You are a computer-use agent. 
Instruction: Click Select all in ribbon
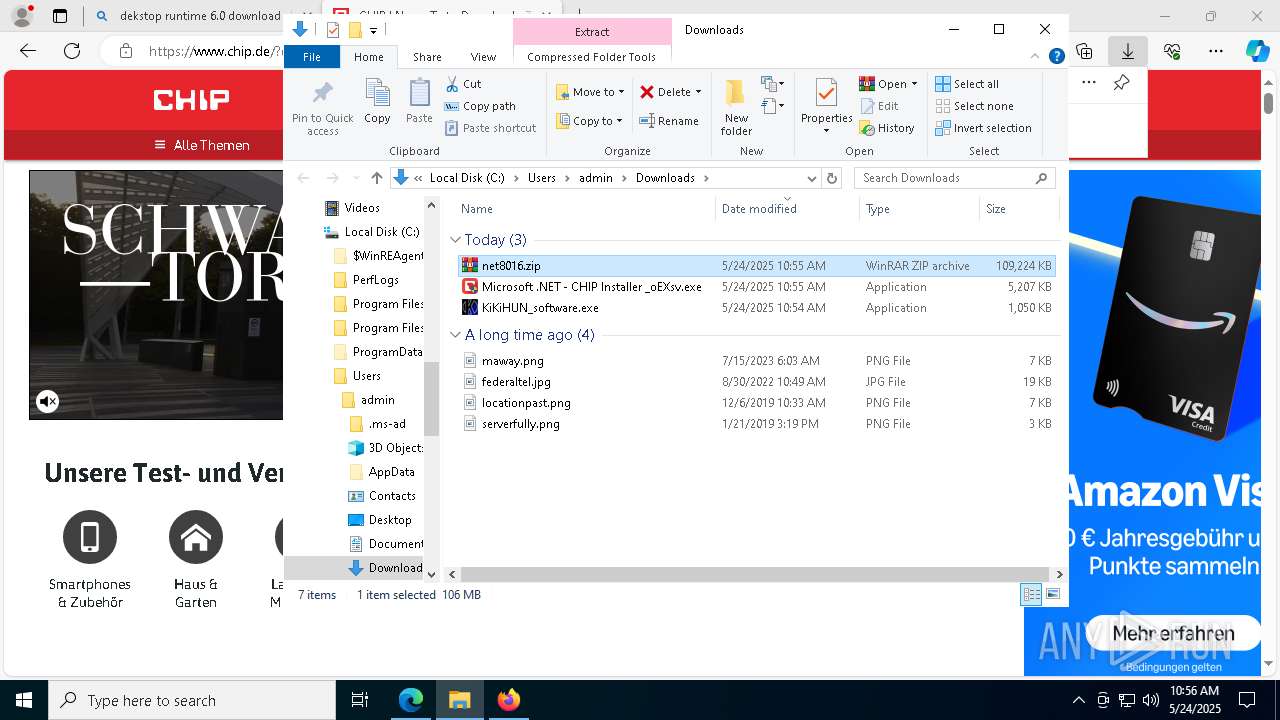967,84
